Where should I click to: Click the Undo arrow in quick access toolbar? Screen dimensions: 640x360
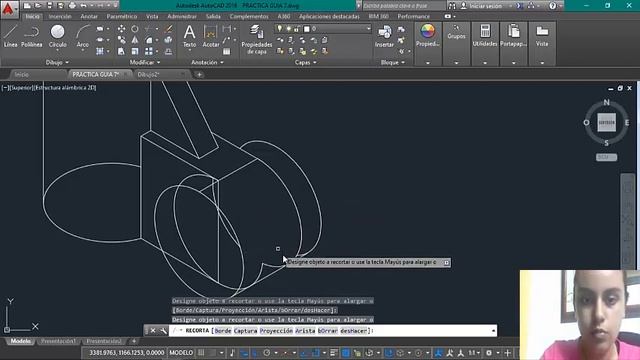pos(84,6)
